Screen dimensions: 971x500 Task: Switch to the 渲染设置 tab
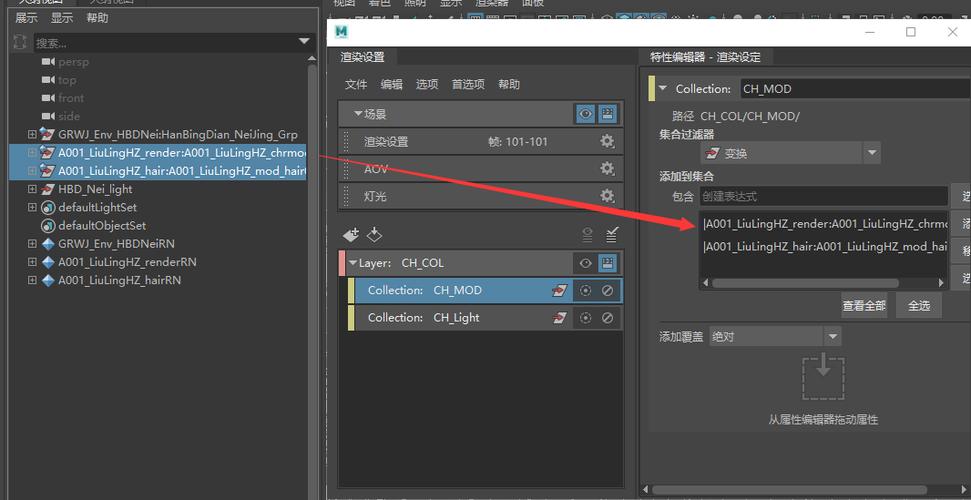click(x=363, y=57)
